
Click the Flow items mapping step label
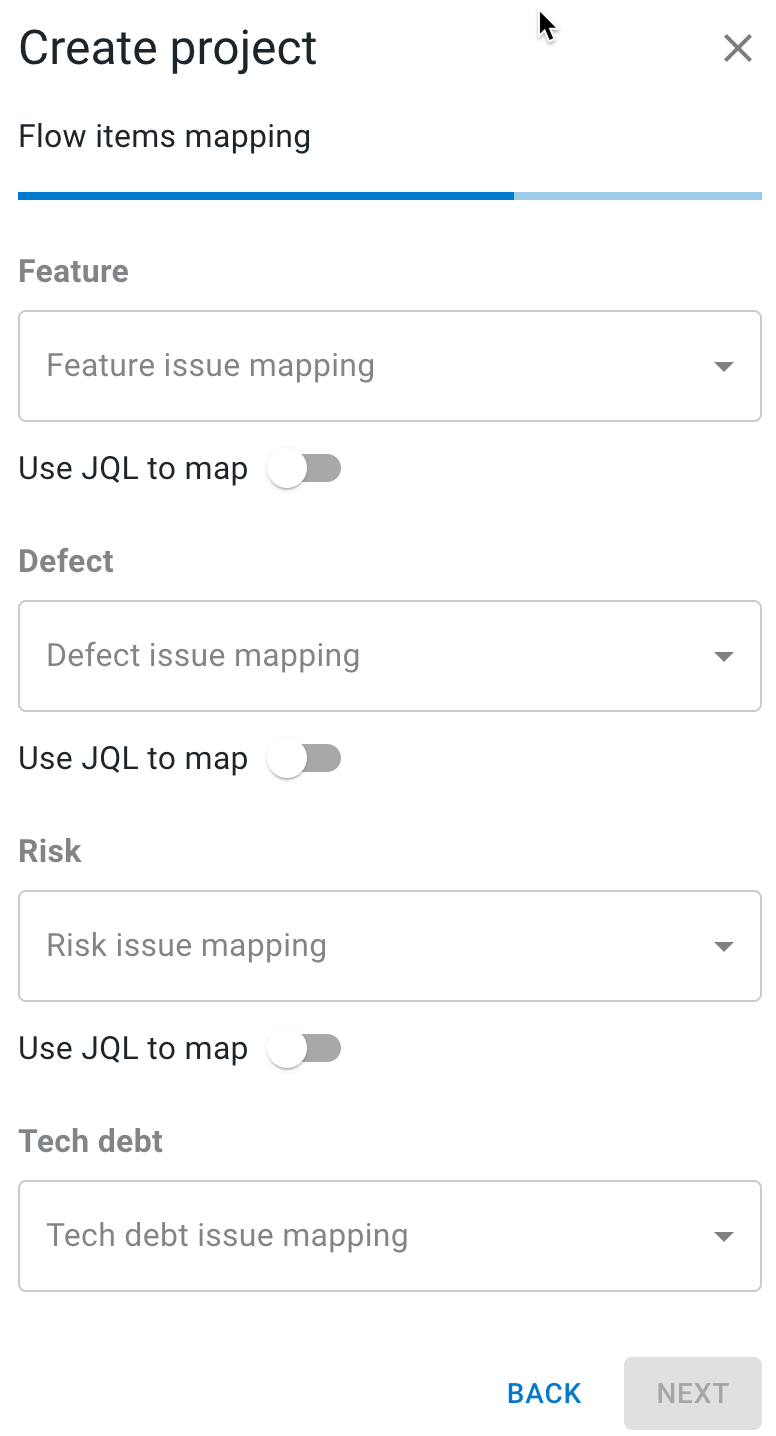coord(164,136)
